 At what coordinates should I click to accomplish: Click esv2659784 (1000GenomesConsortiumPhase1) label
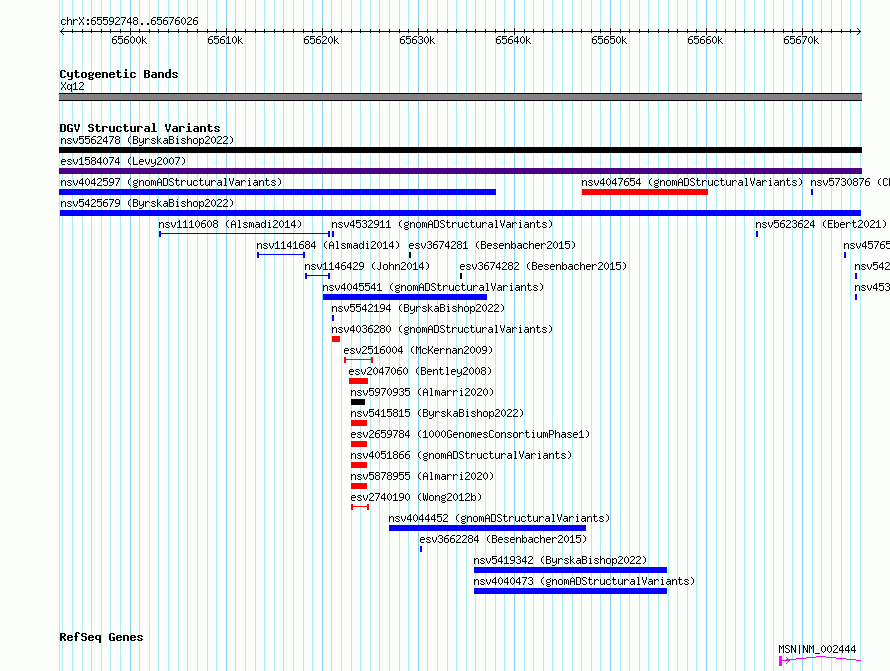(x=471, y=434)
